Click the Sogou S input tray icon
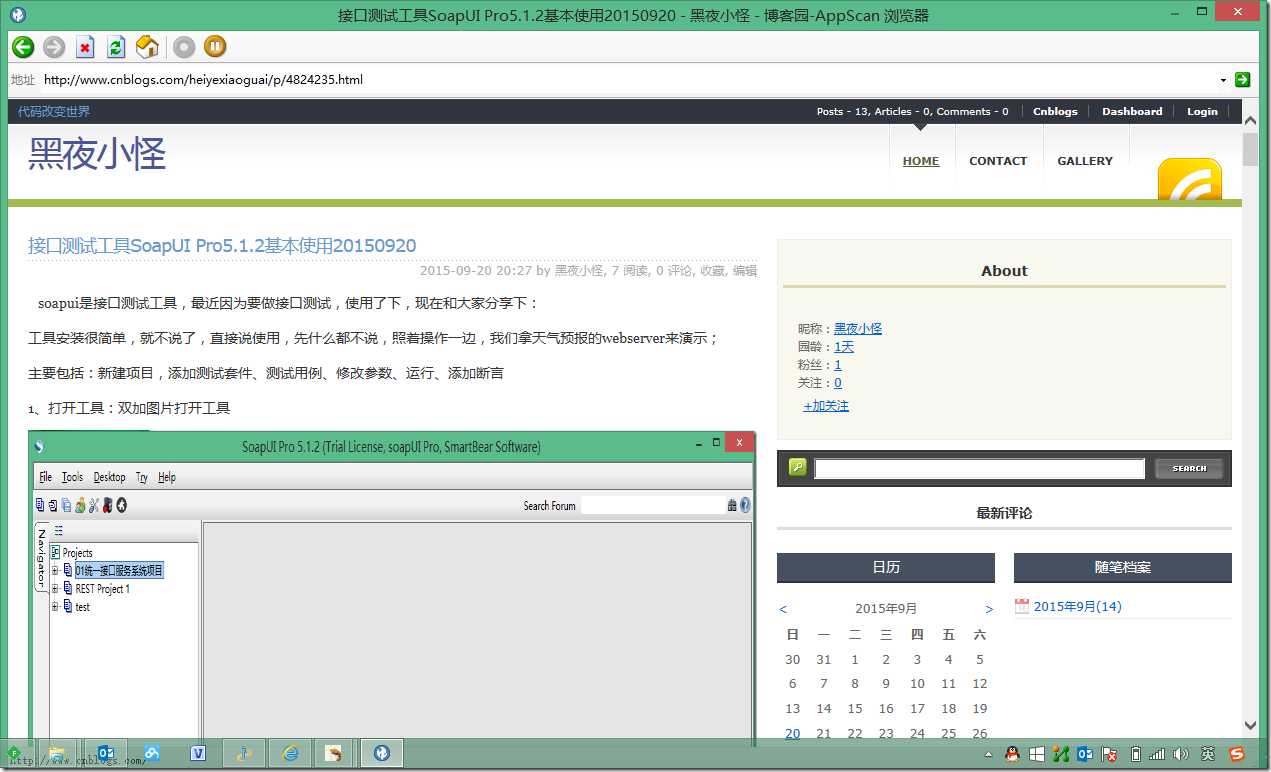The width and height of the screenshot is (1271, 772). [1237, 754]
